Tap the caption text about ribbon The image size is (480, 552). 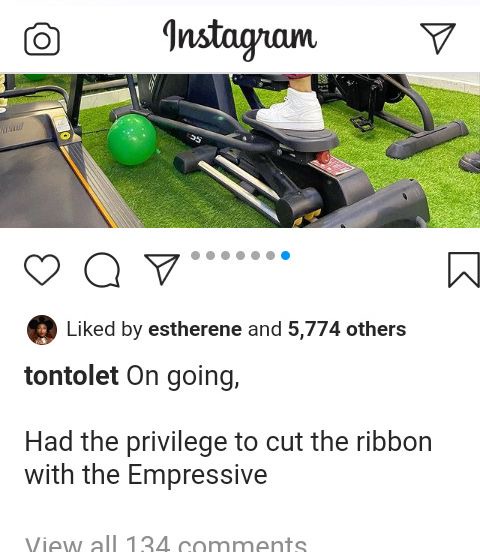pyautogui.click(x=228, y=458)
